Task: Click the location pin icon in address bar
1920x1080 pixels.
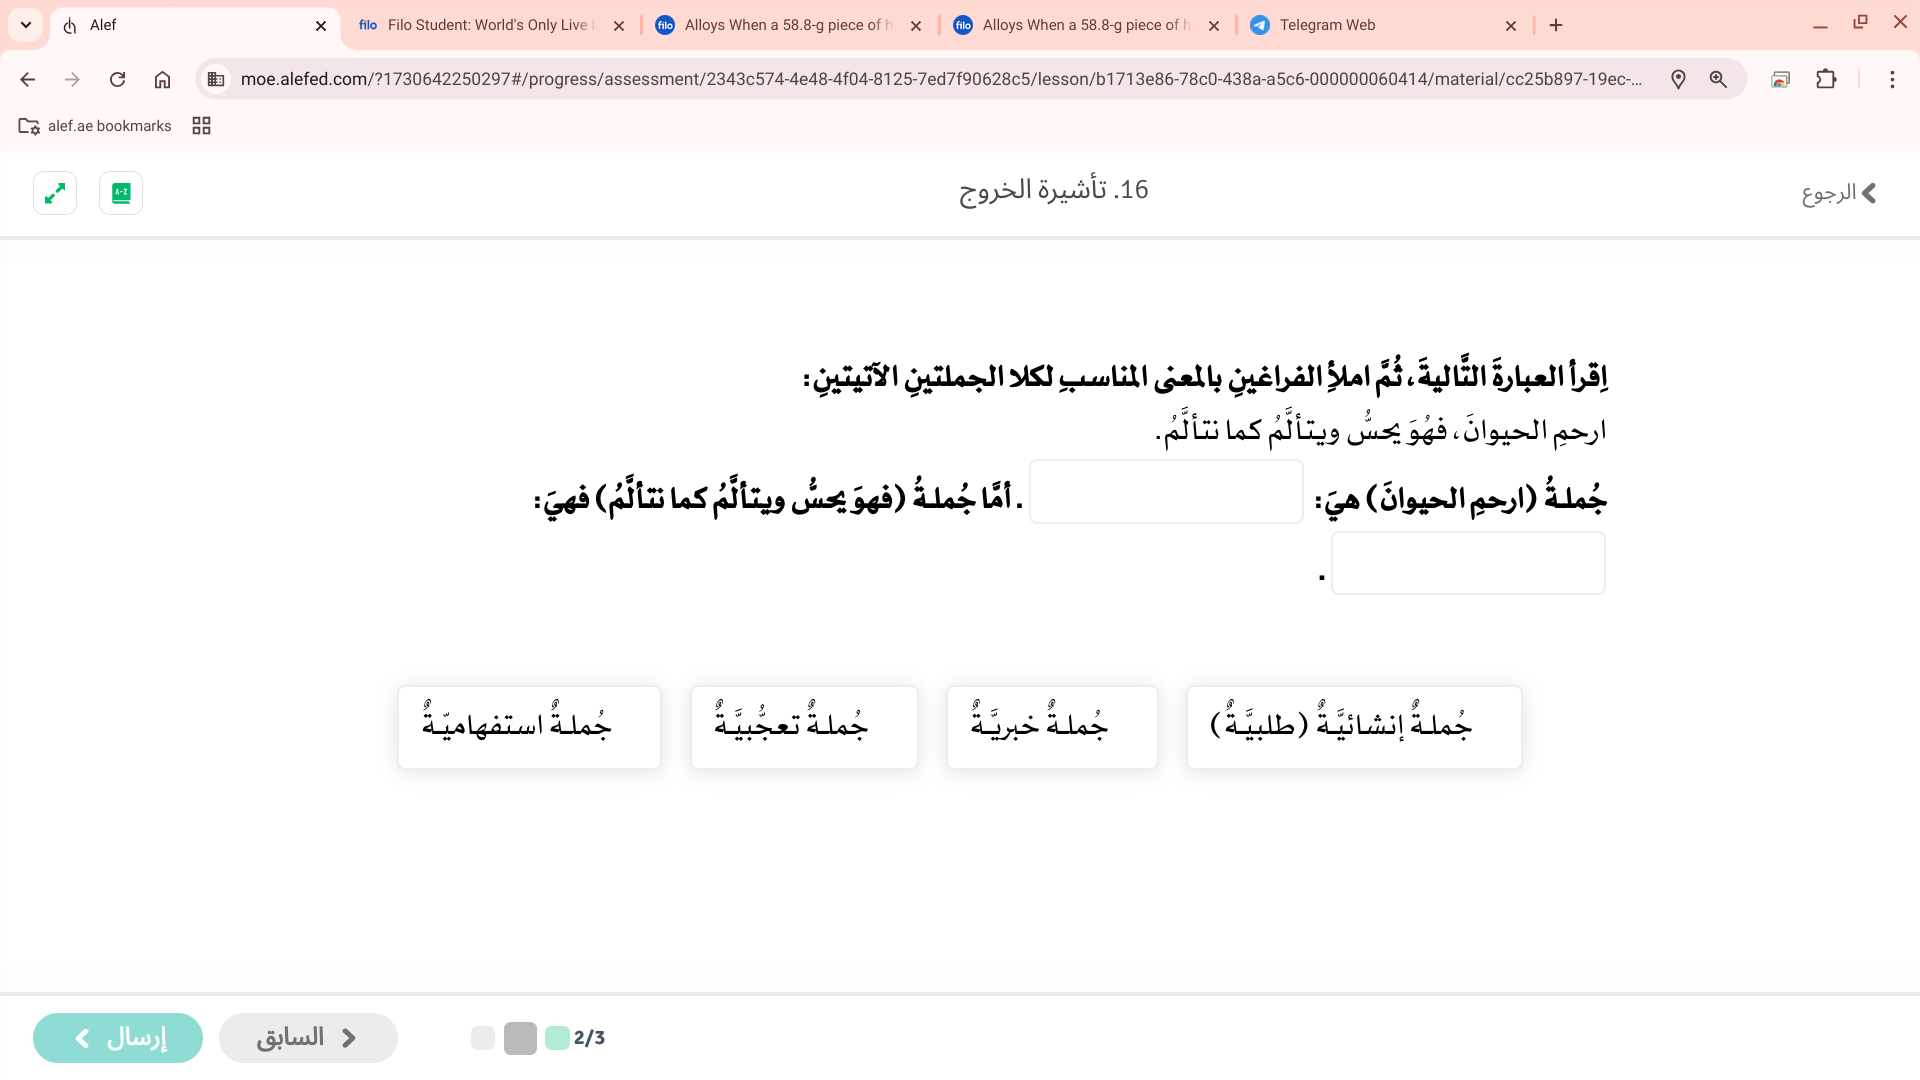Action: pyautogui.click(x=1678, y=79)
